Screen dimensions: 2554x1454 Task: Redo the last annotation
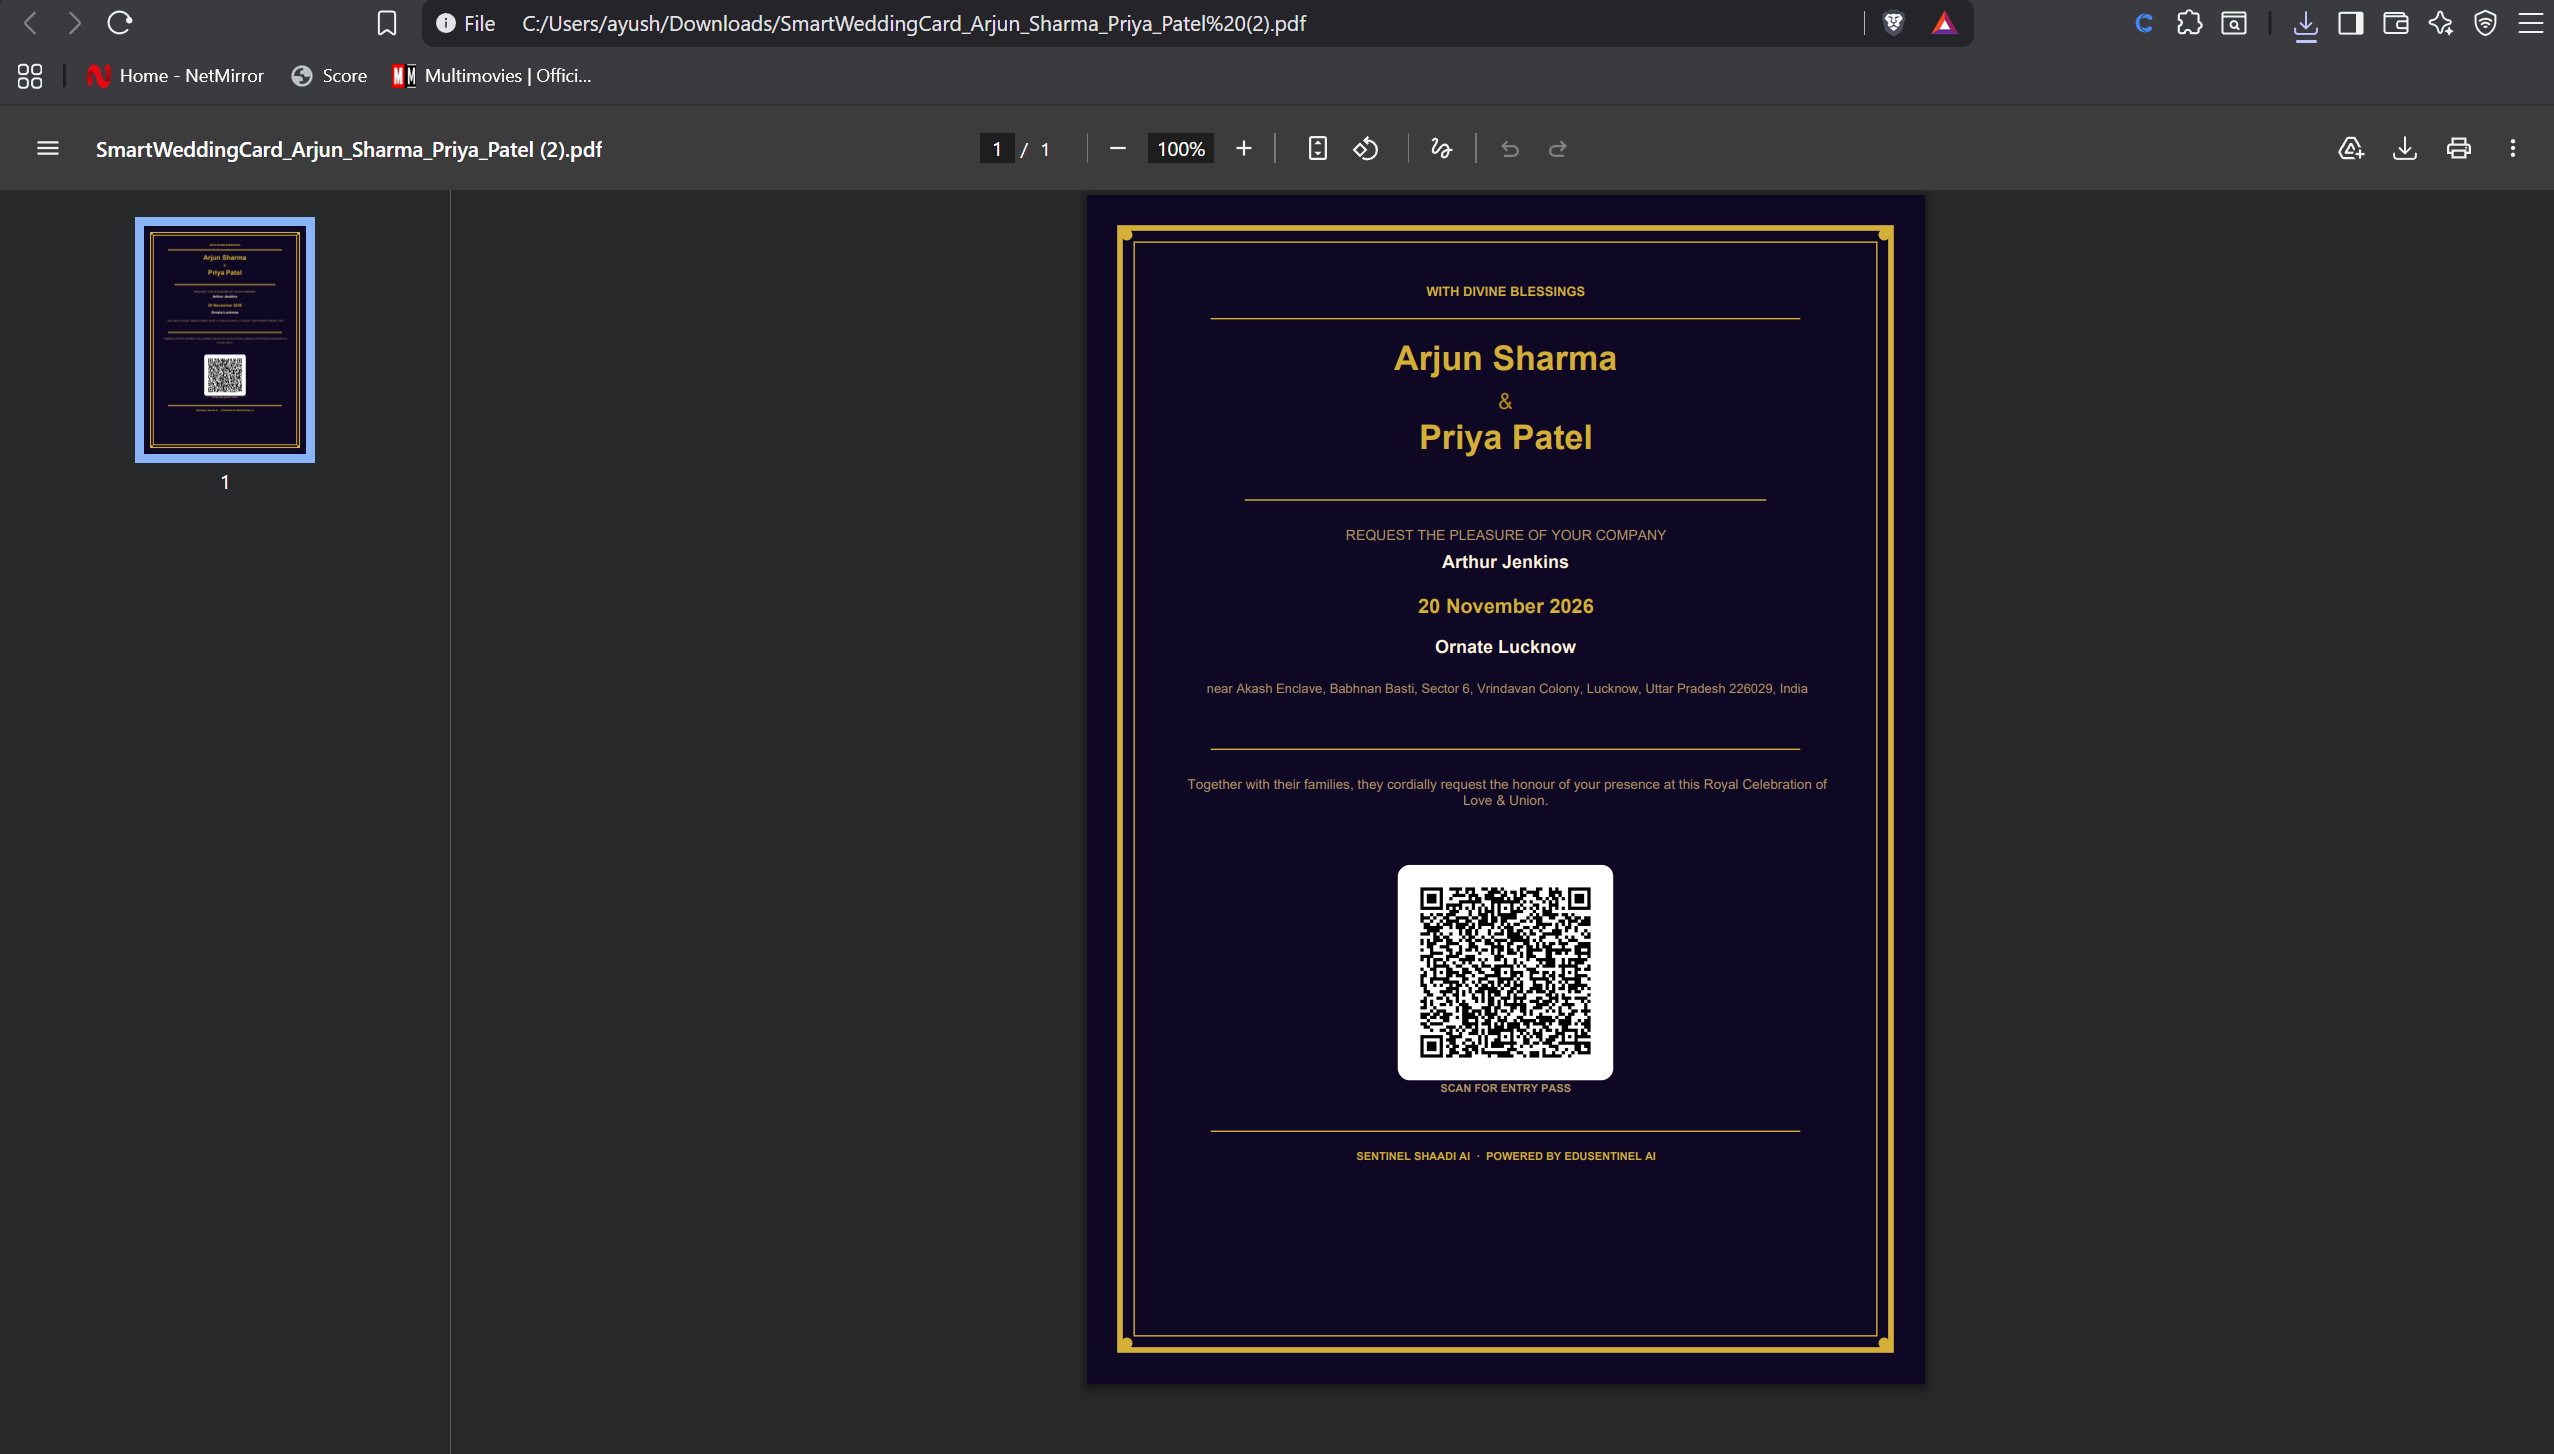coord(1558,149)
